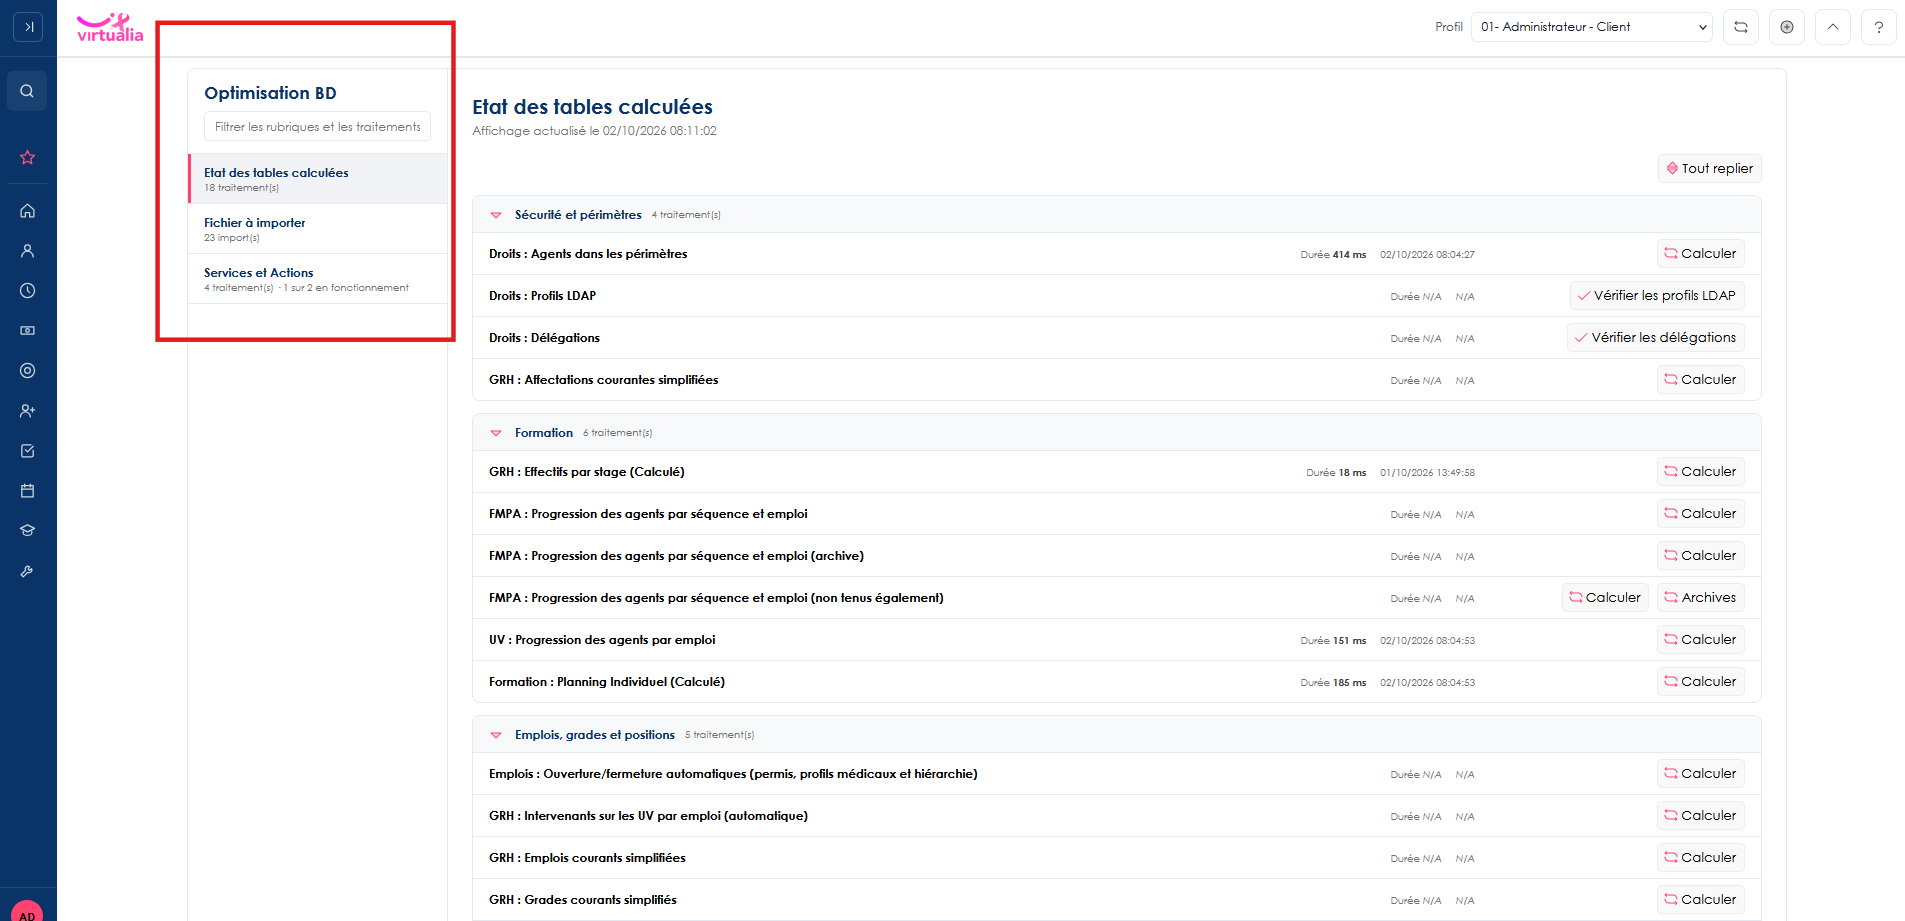Click Vérifier les délégations button
1905x921 pixels.
tap(1655, 338)
